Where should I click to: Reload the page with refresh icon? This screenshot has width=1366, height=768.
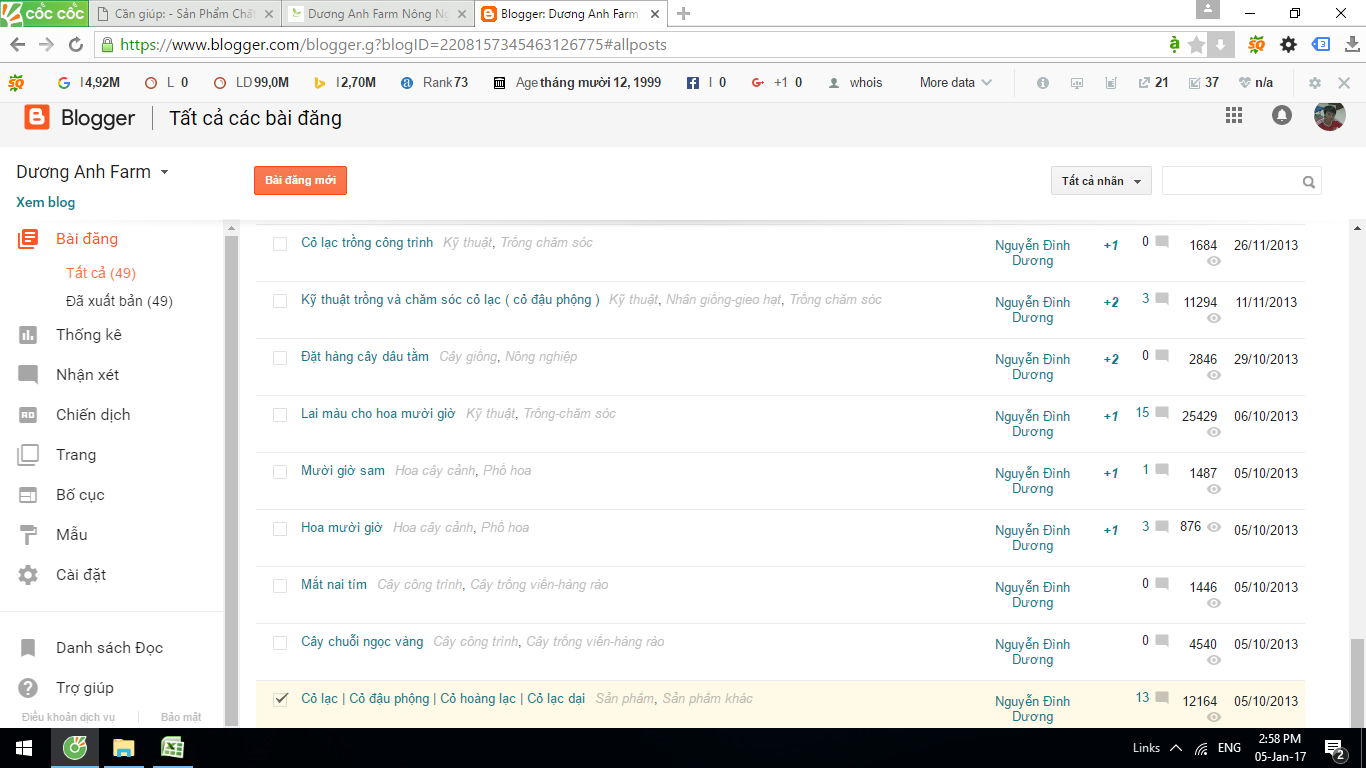(x=76, y=45)
